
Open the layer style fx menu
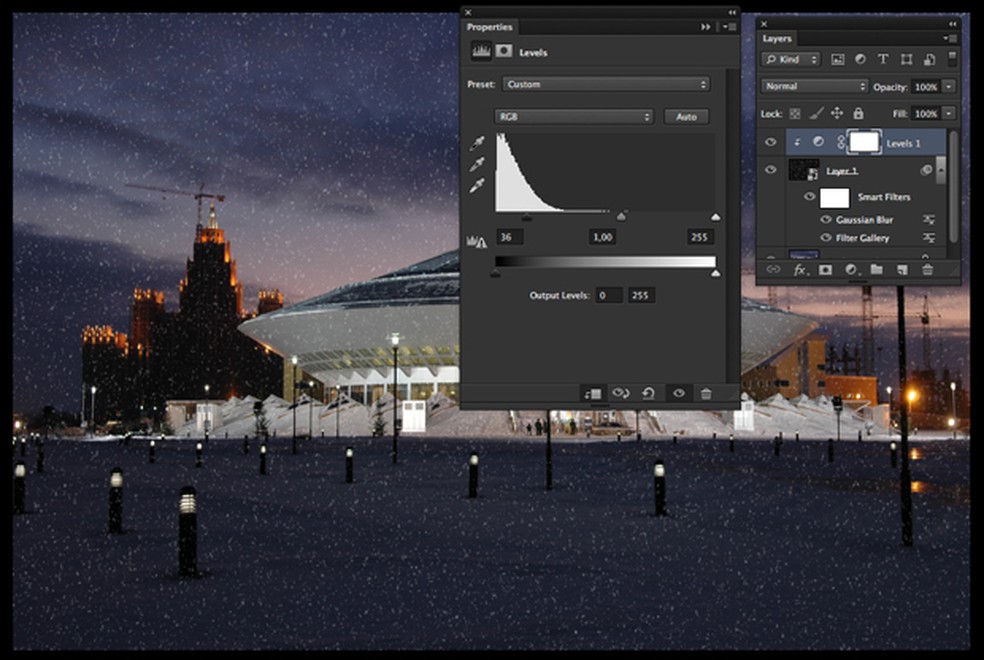click(800, 270)
